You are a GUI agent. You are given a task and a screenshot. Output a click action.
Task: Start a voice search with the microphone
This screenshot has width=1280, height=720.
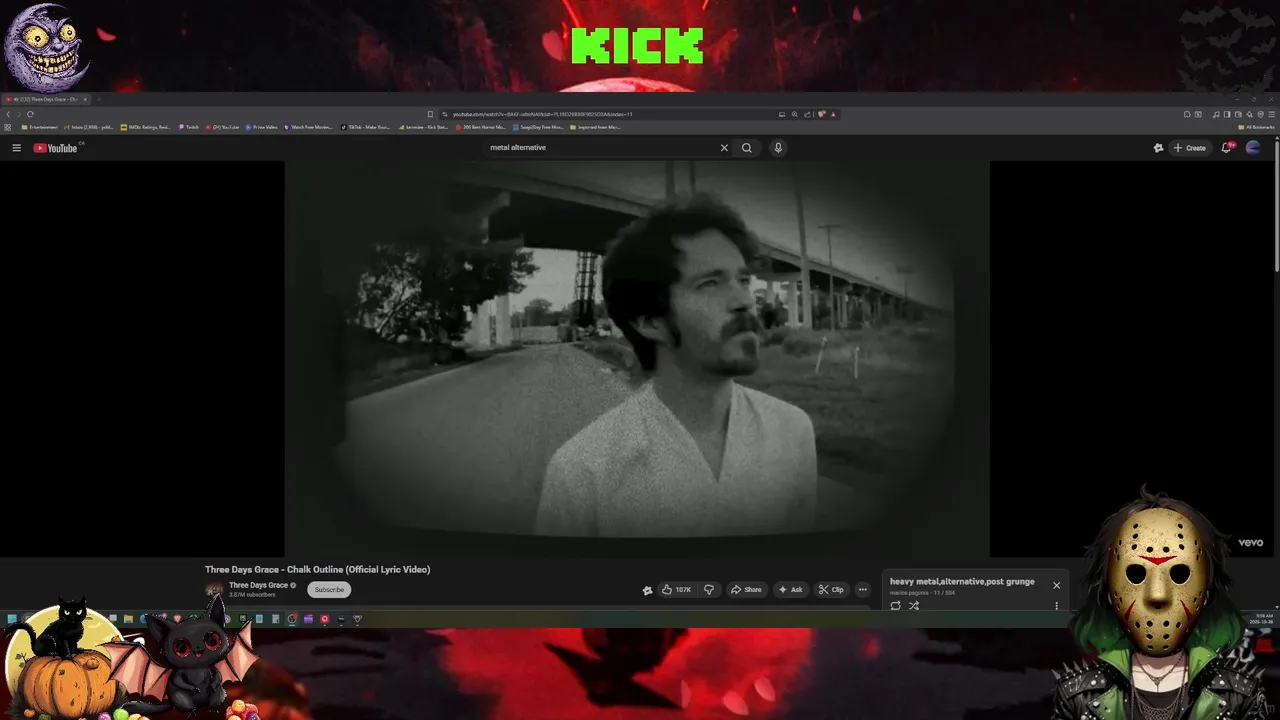778,148
